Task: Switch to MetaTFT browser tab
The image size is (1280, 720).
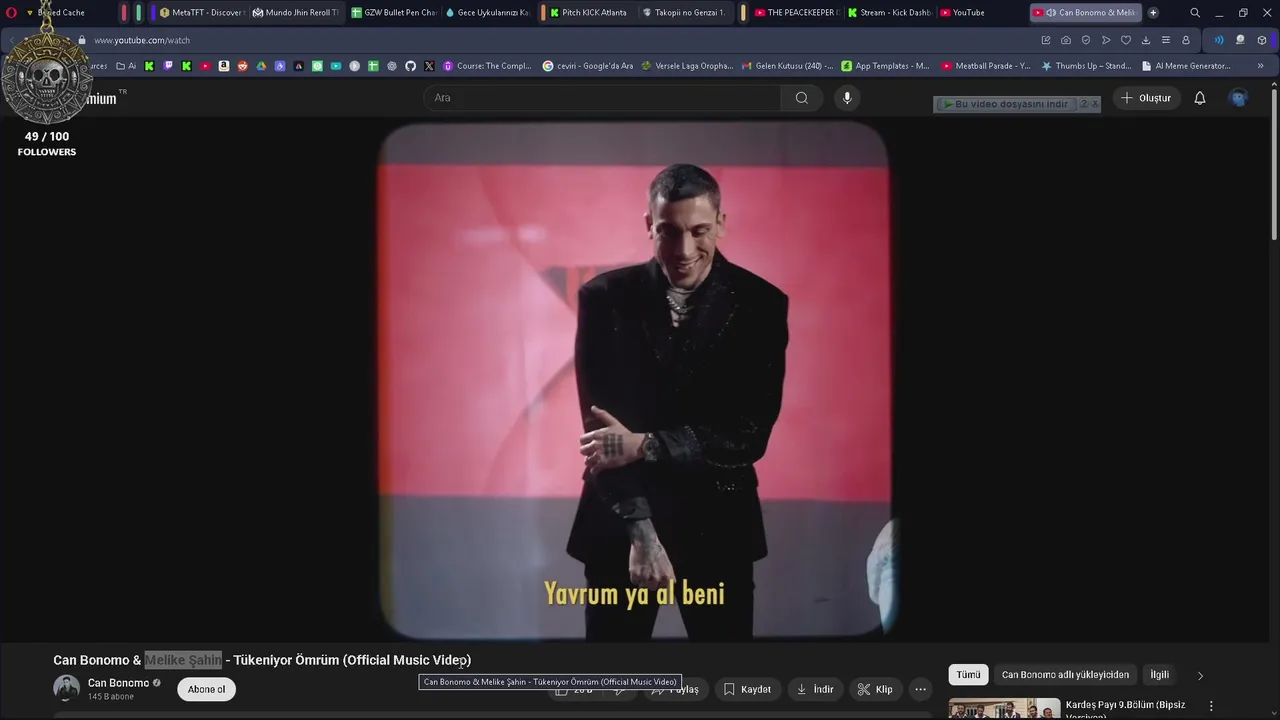Action: [x=201, y=13]
